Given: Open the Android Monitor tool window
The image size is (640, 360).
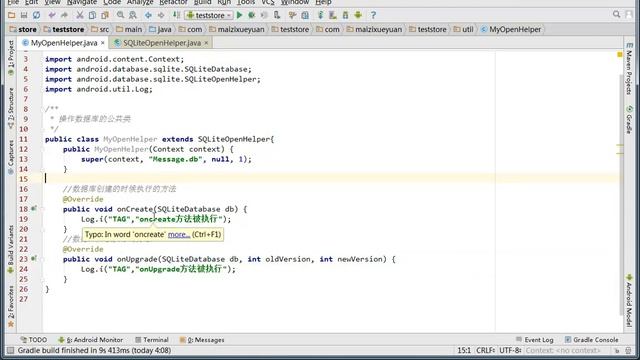Looking at the screenshot, I should (x=91, y=340).
